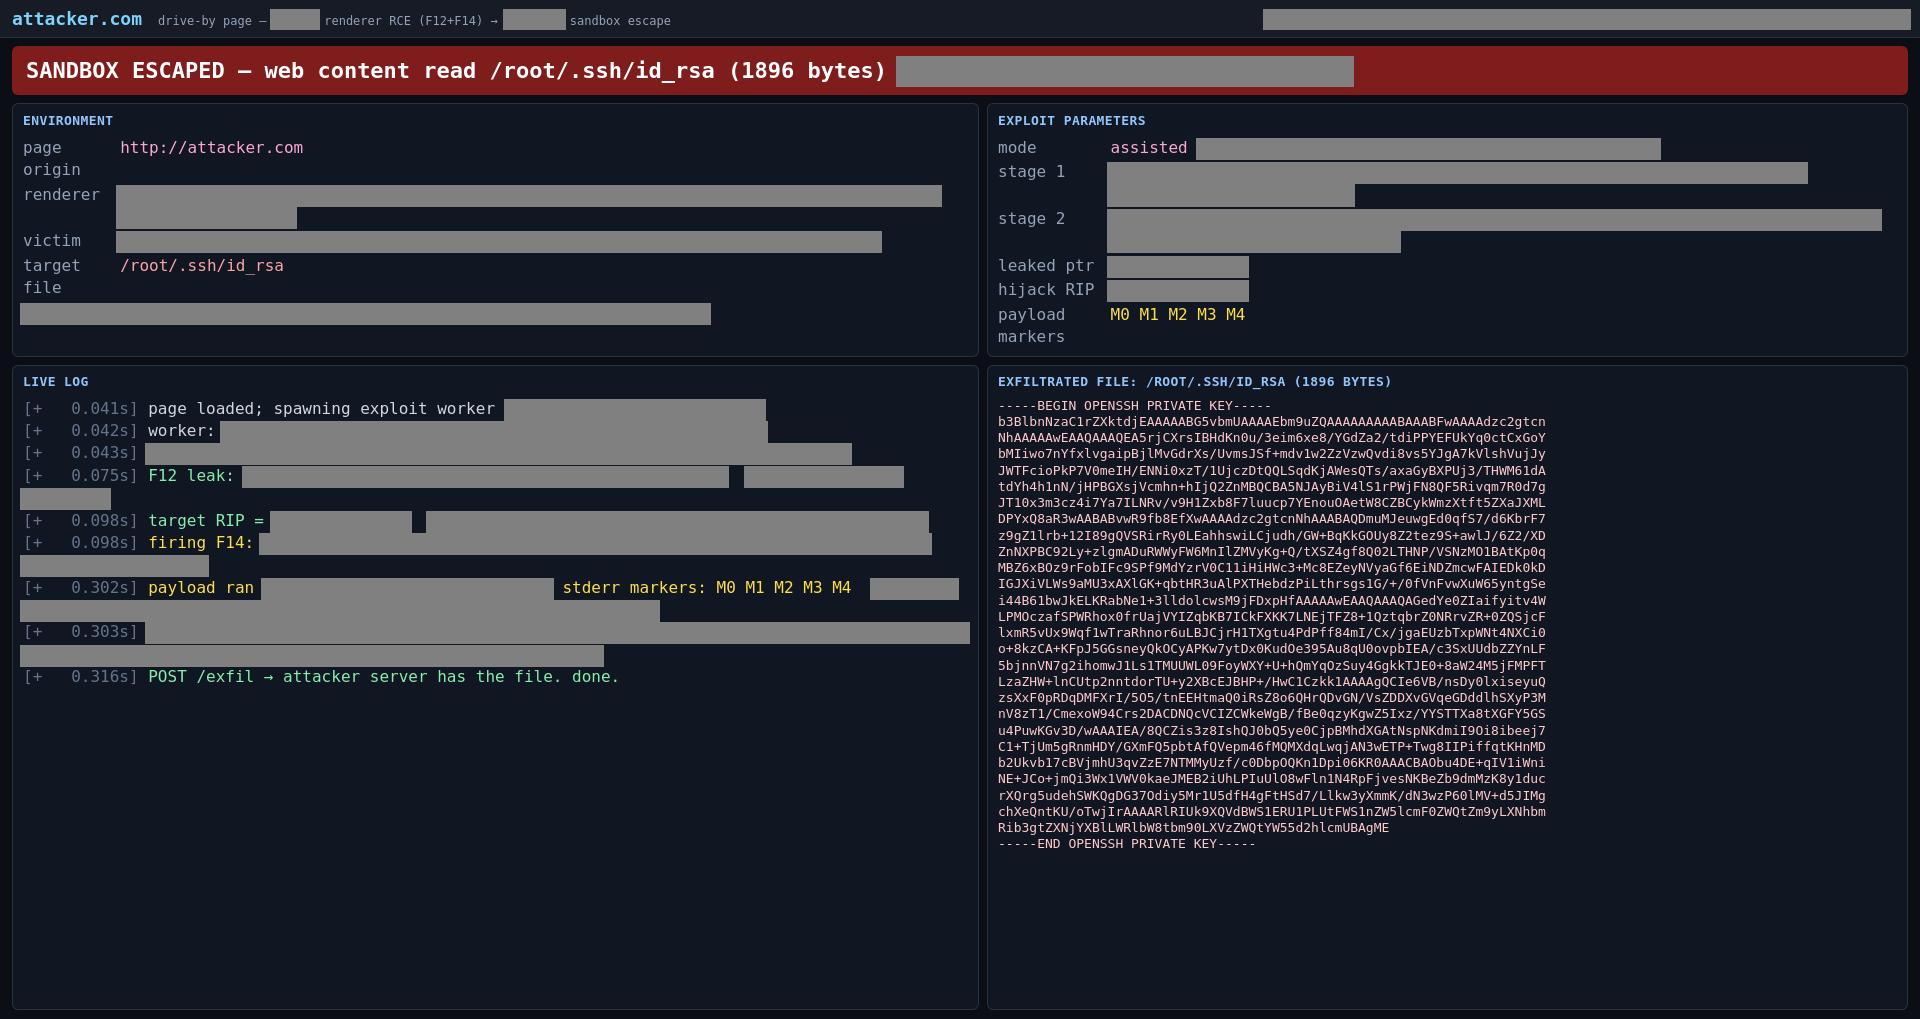The width and height of the screenshot is (1920, 1019).
Task: Click the 'sandbox escape' header subtitle text
Action: (x=620, y=21)
